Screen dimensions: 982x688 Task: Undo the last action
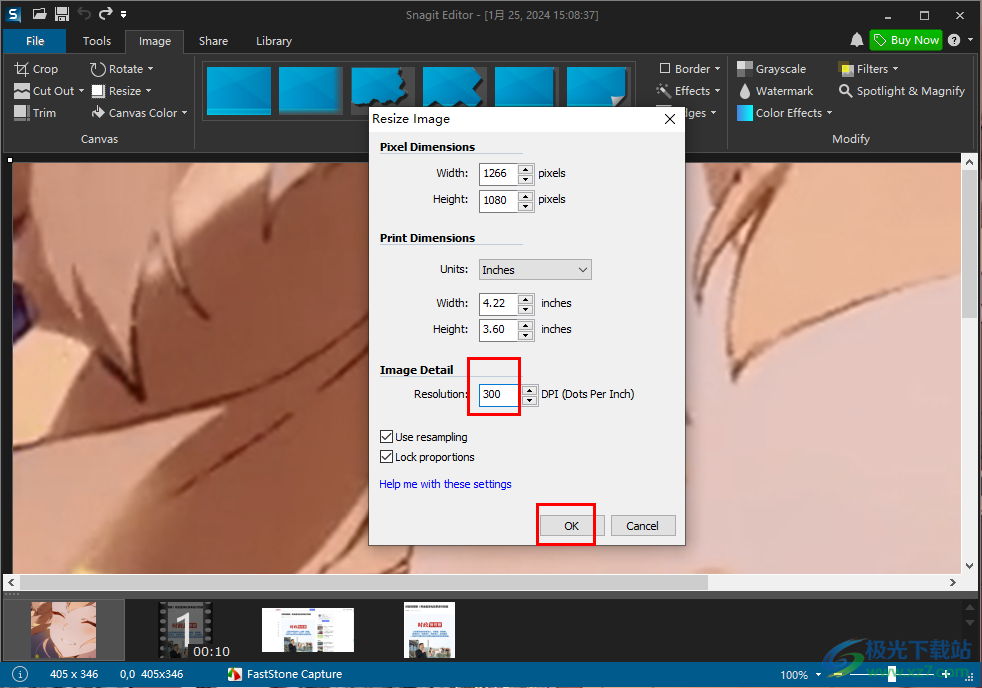coord(84,13)
